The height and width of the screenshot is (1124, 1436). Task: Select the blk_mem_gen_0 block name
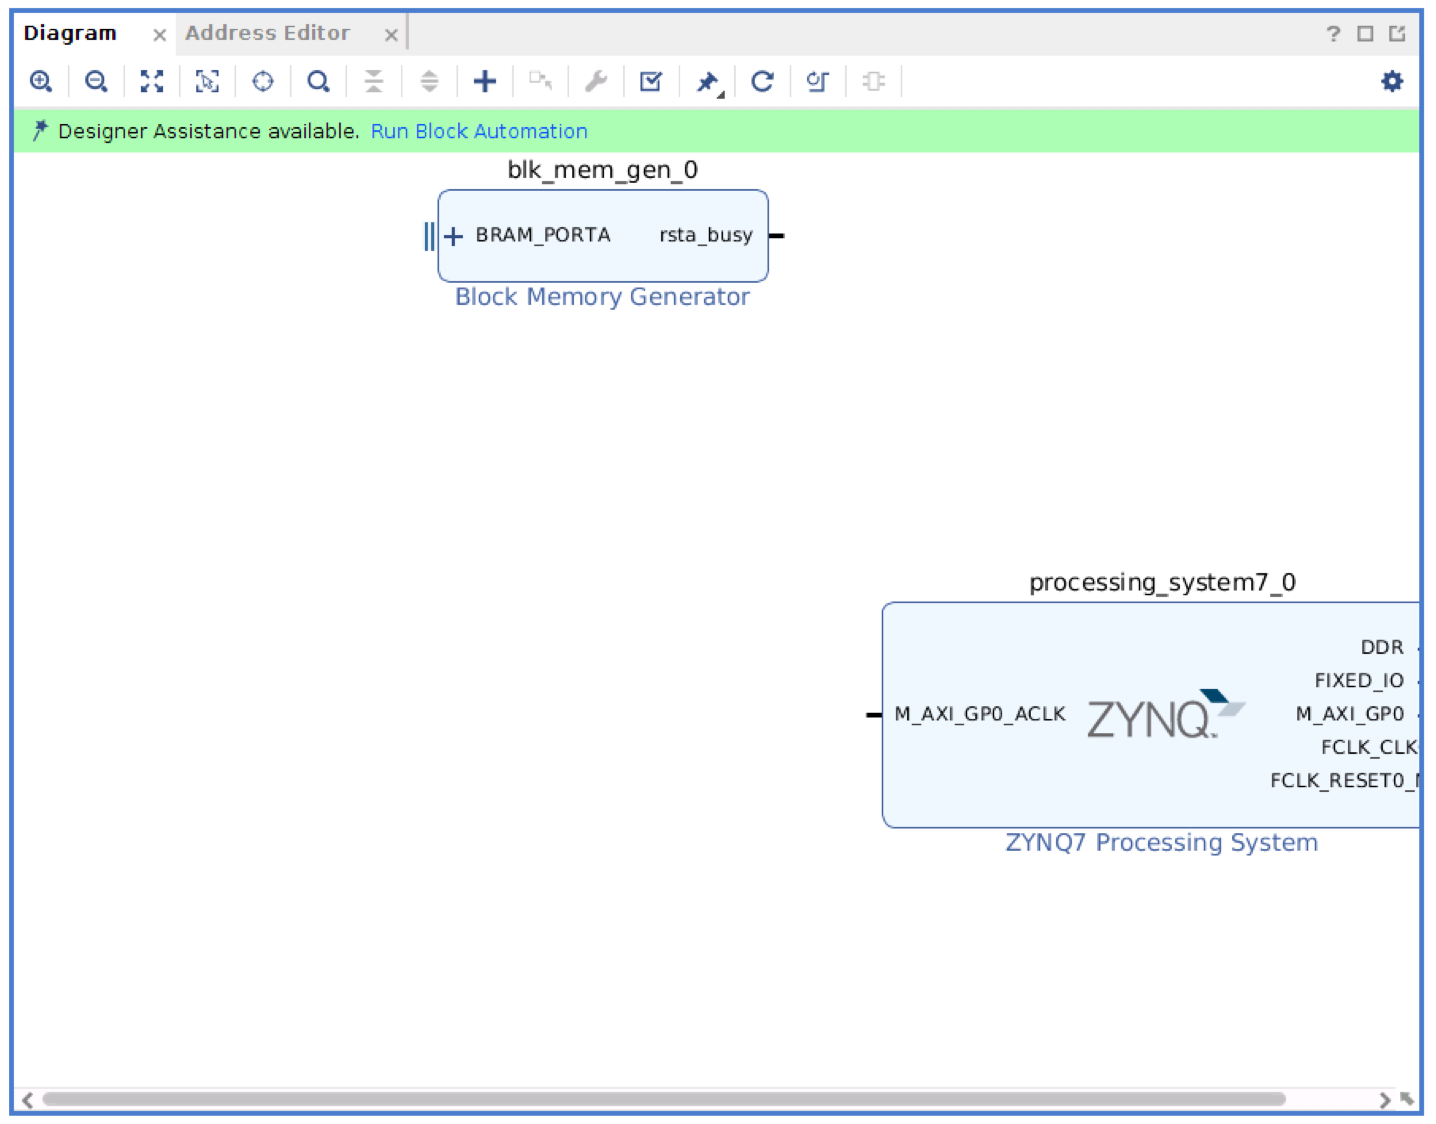[603, 170]
